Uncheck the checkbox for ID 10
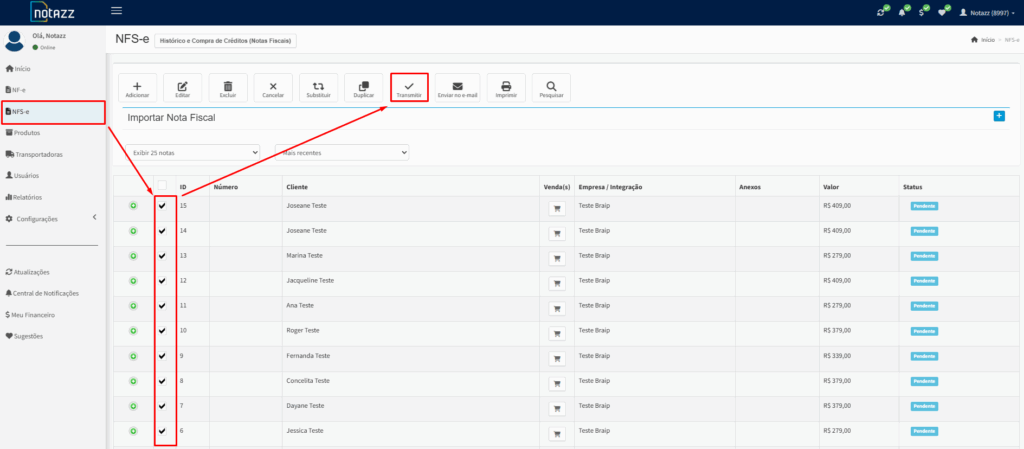This screenshot has height=449, width=1024. 162,331
